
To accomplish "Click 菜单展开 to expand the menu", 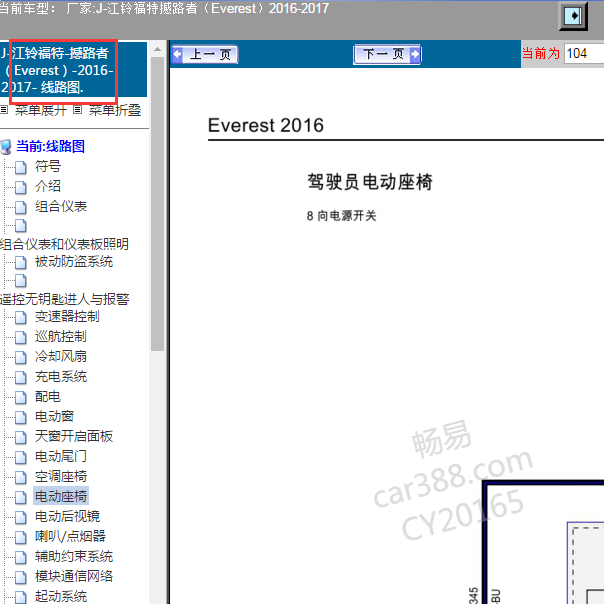I will click(x=41, y=111).
